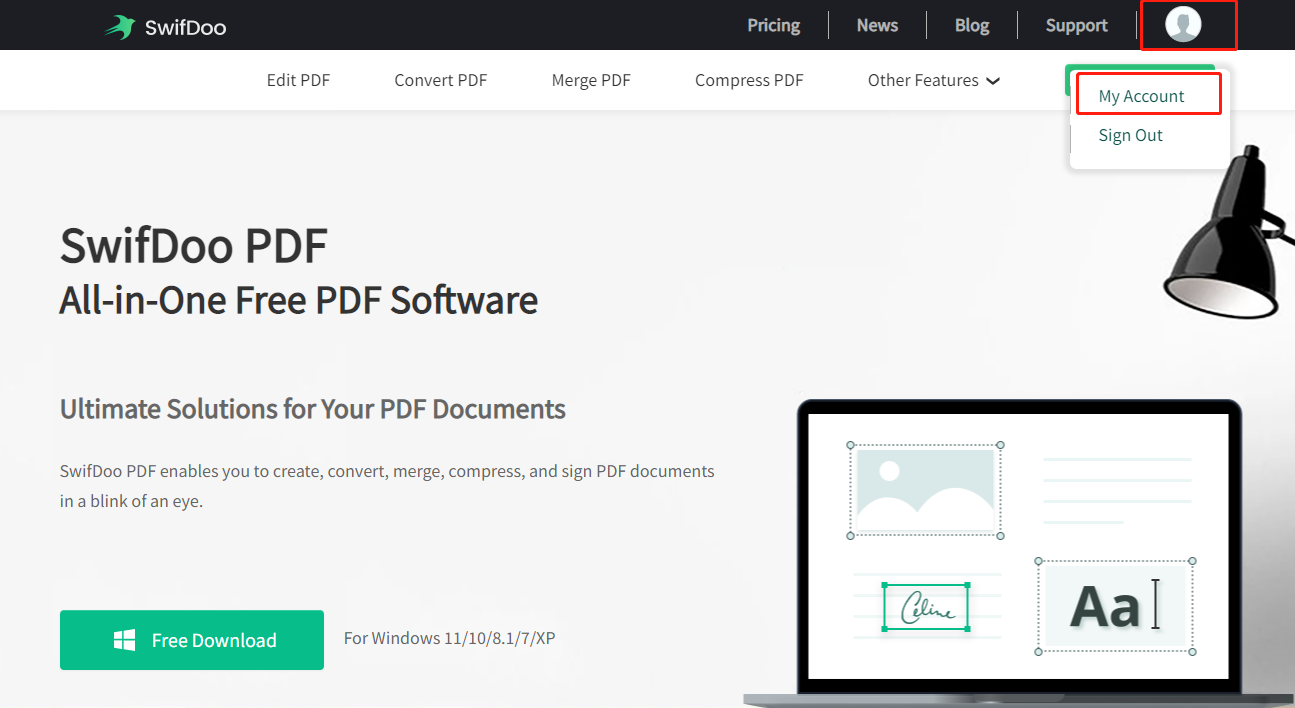Click the SwifDoo bird logo
1295x708 pixels.
119,27
